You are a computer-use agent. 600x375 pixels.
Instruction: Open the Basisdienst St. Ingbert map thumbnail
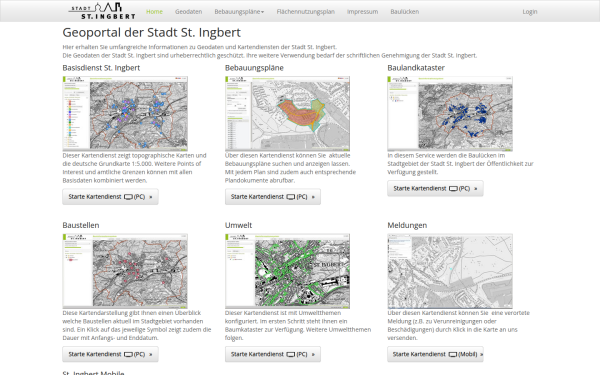(x=125, y=113)
